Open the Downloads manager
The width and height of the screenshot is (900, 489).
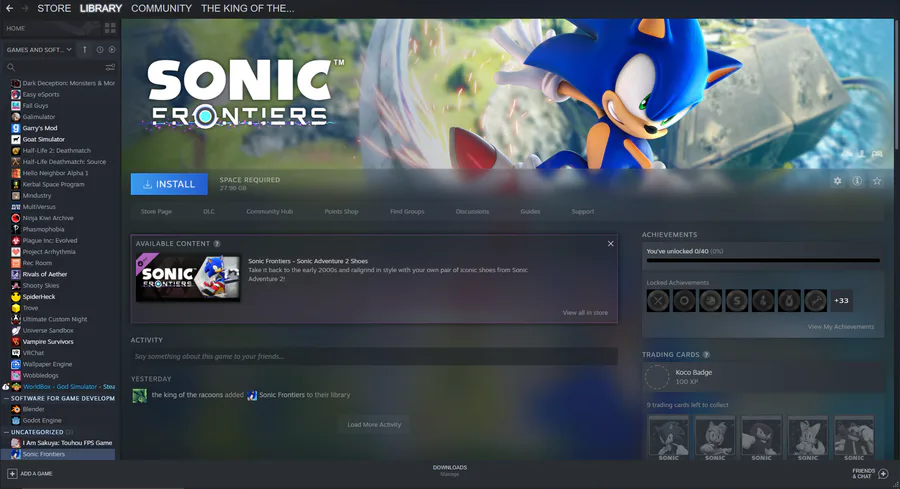tap(450, 471)
